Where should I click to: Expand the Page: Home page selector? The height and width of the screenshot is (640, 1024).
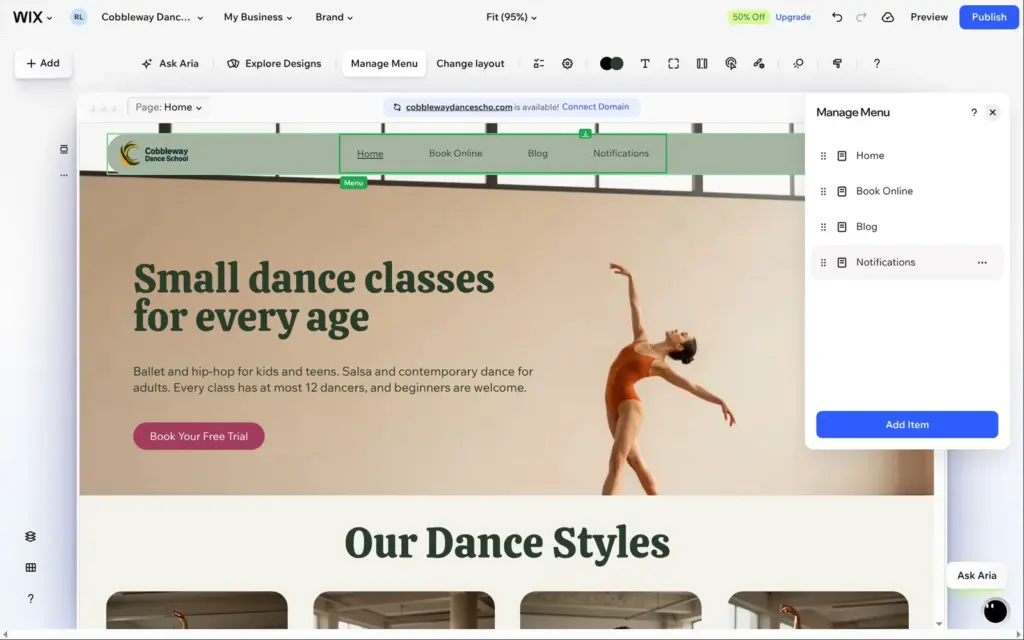click(168, 107)
